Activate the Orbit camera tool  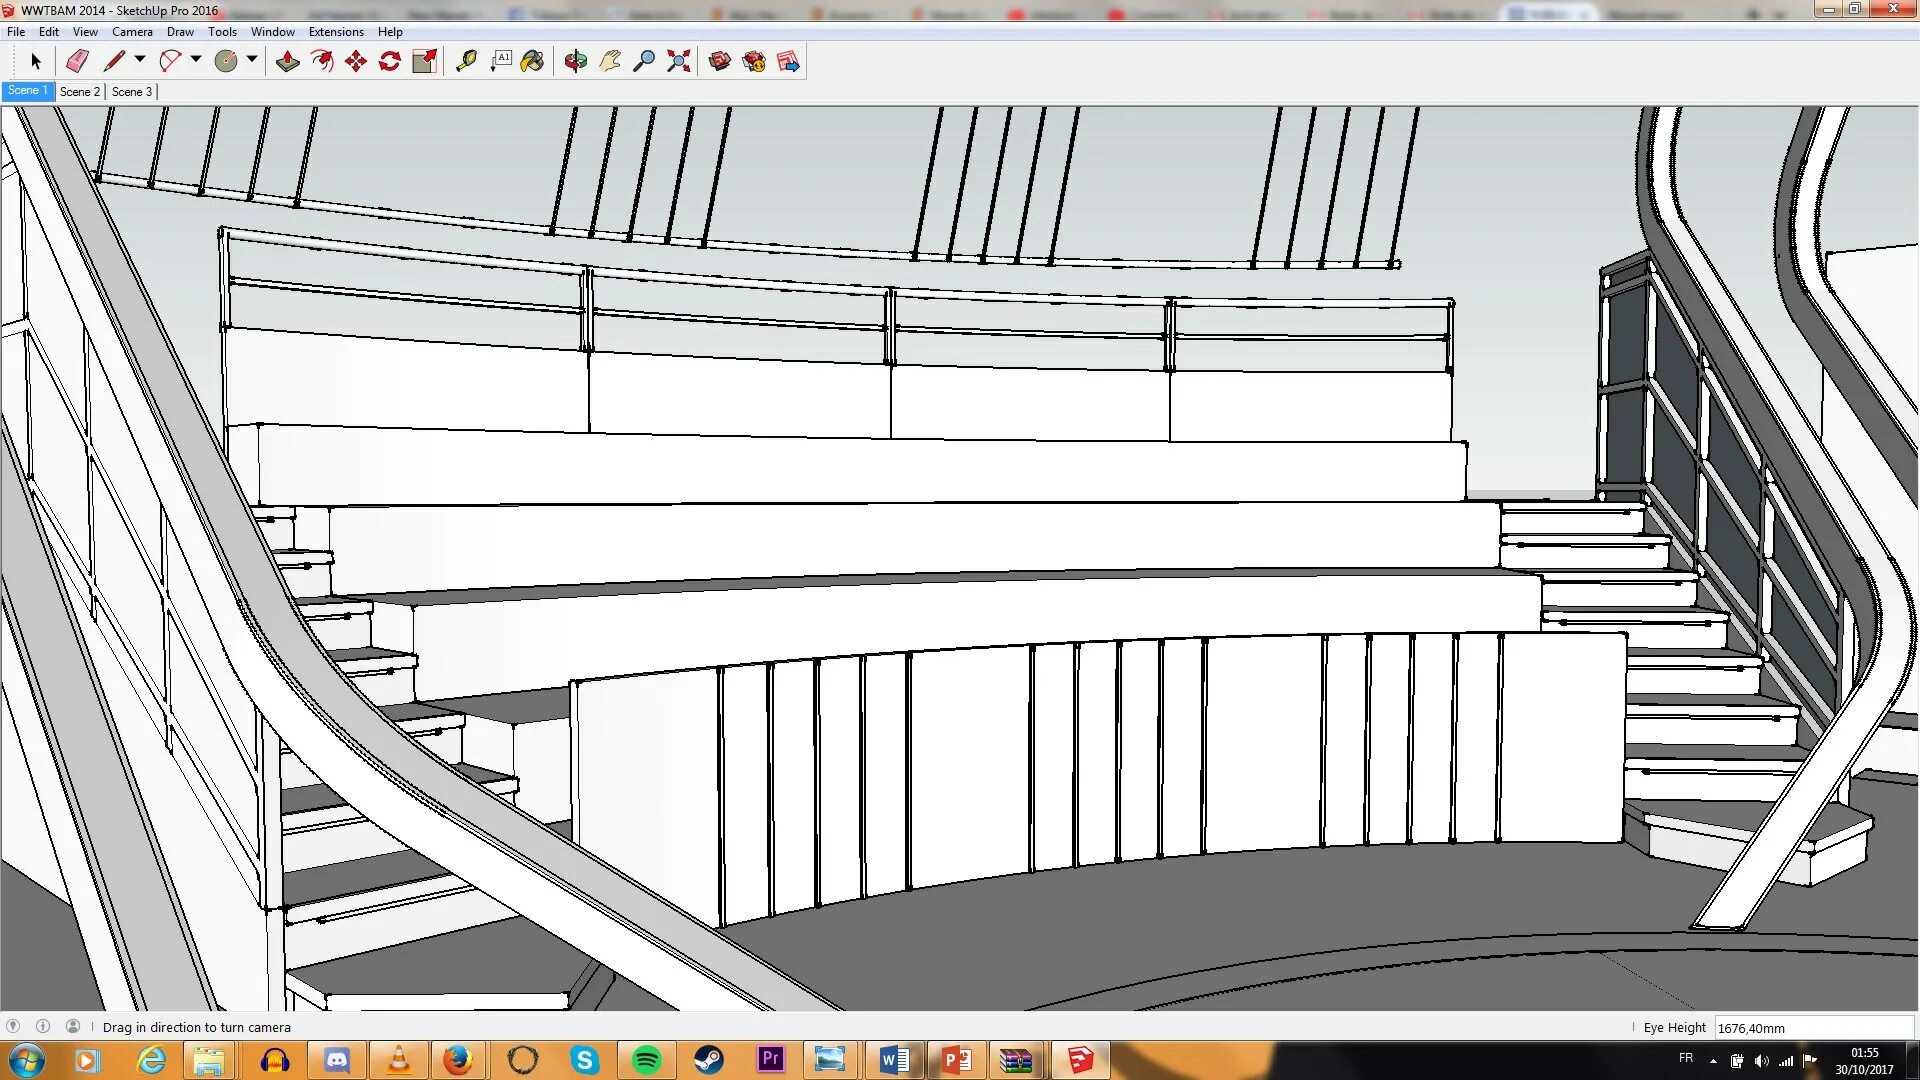point(575,61)
